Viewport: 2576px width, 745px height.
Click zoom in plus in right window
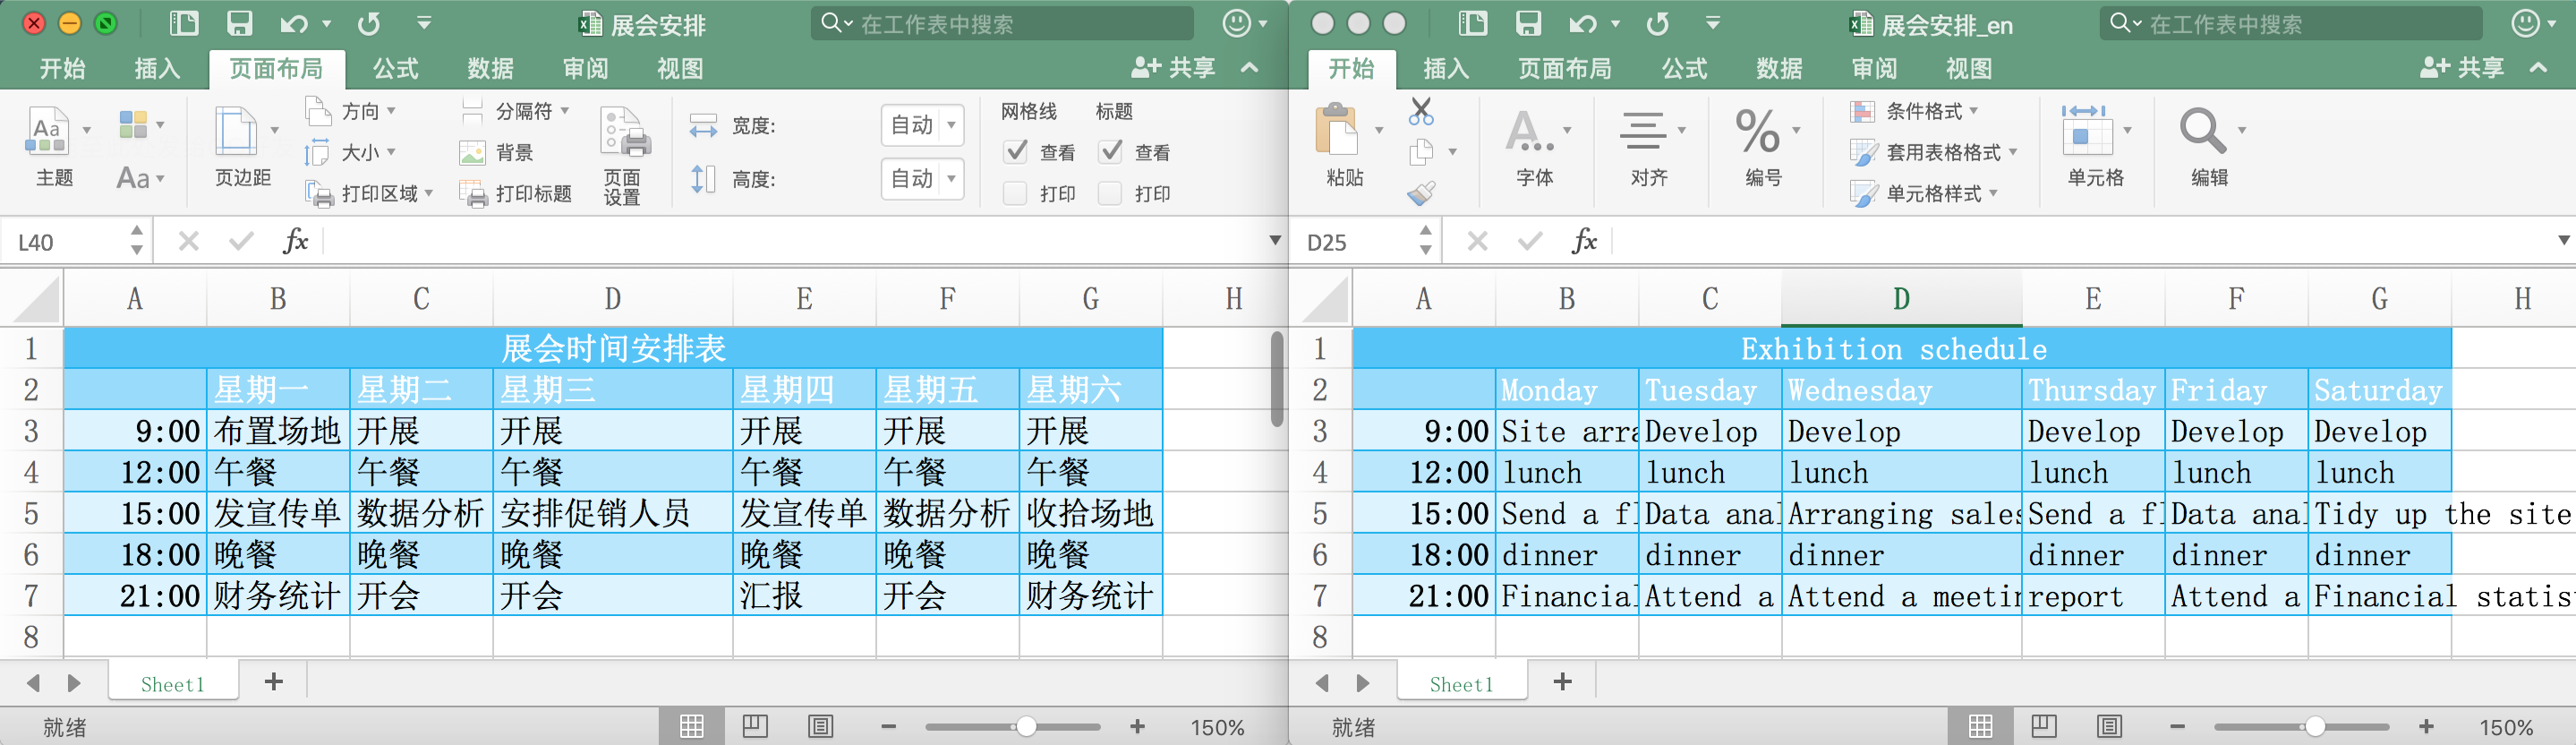pos(2426,727)
